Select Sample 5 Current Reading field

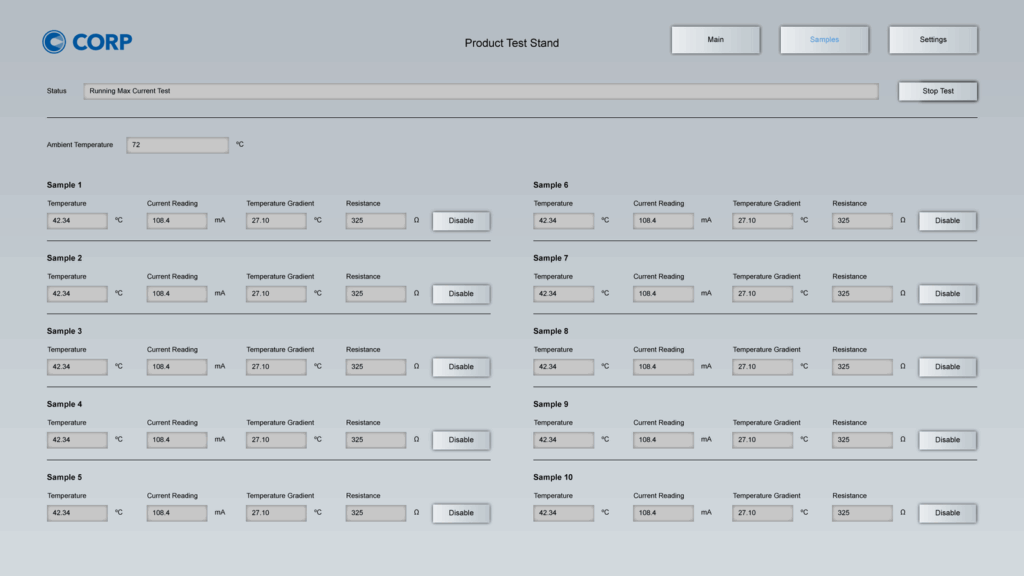coord(177,513)
